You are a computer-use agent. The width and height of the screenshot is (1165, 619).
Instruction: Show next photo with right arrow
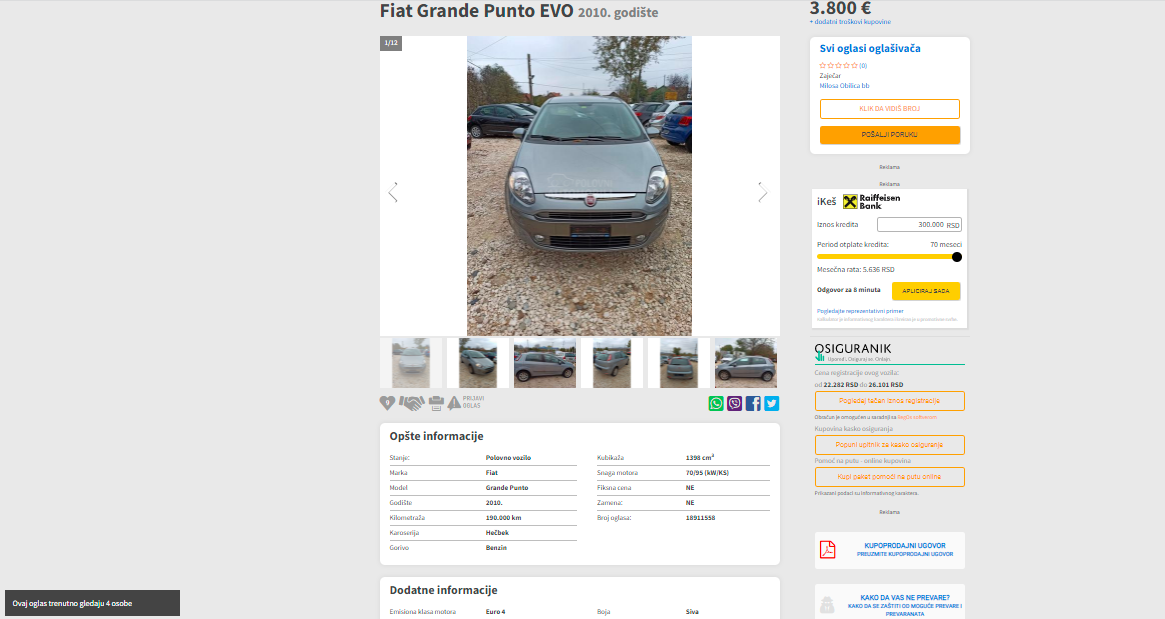pos(762,192)
